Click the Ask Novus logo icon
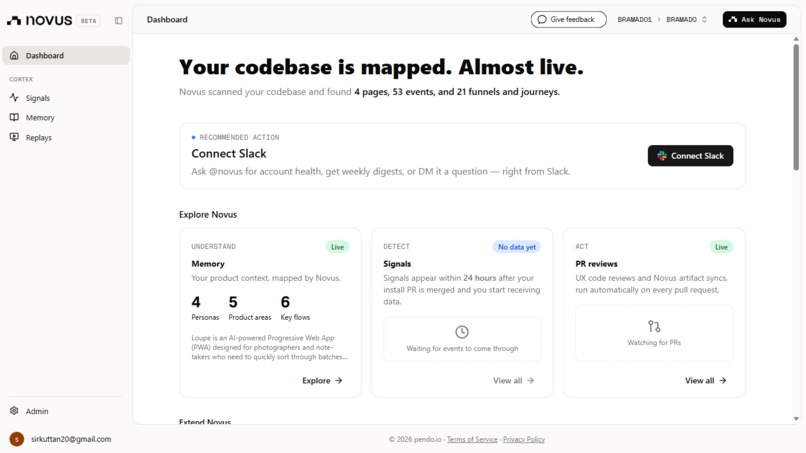Image resolution: width=806 pixels, height=453 pixels. (x=733, y=20)
